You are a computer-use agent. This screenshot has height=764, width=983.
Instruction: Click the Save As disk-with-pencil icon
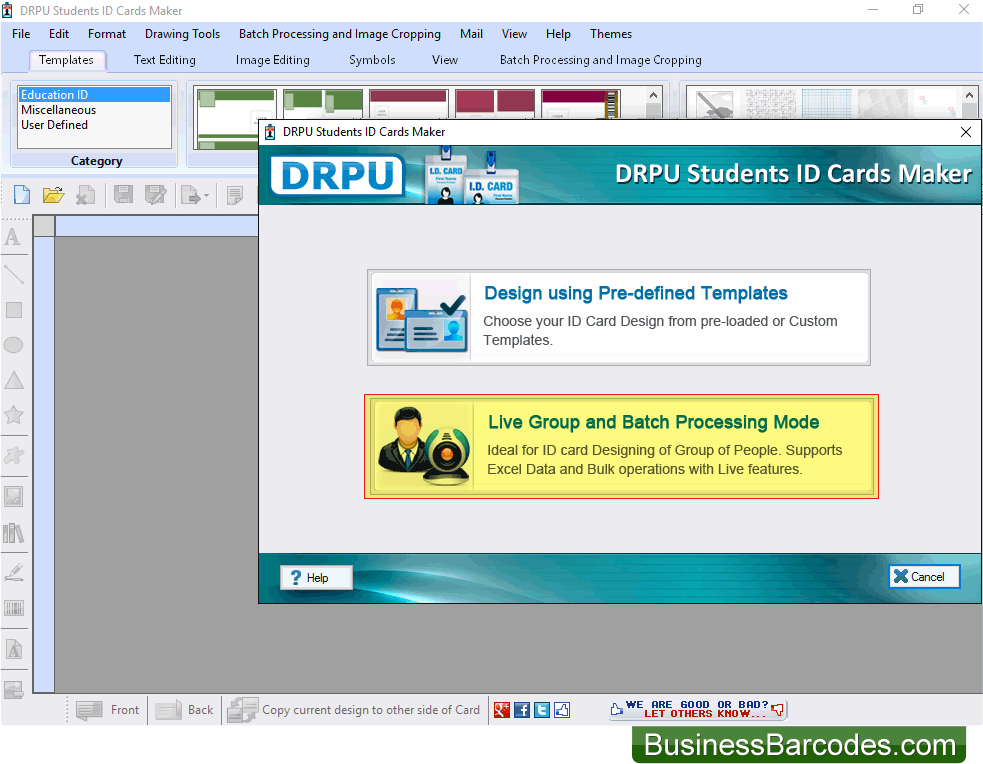[x=155, y=195]
